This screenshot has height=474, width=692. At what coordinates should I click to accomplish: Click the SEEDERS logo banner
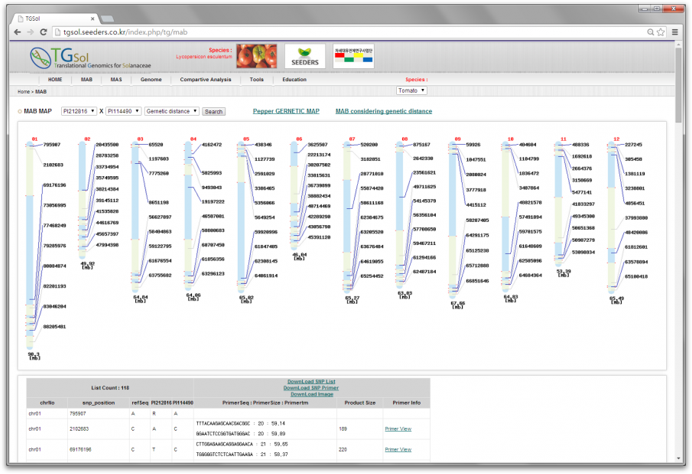click(304, 56)
